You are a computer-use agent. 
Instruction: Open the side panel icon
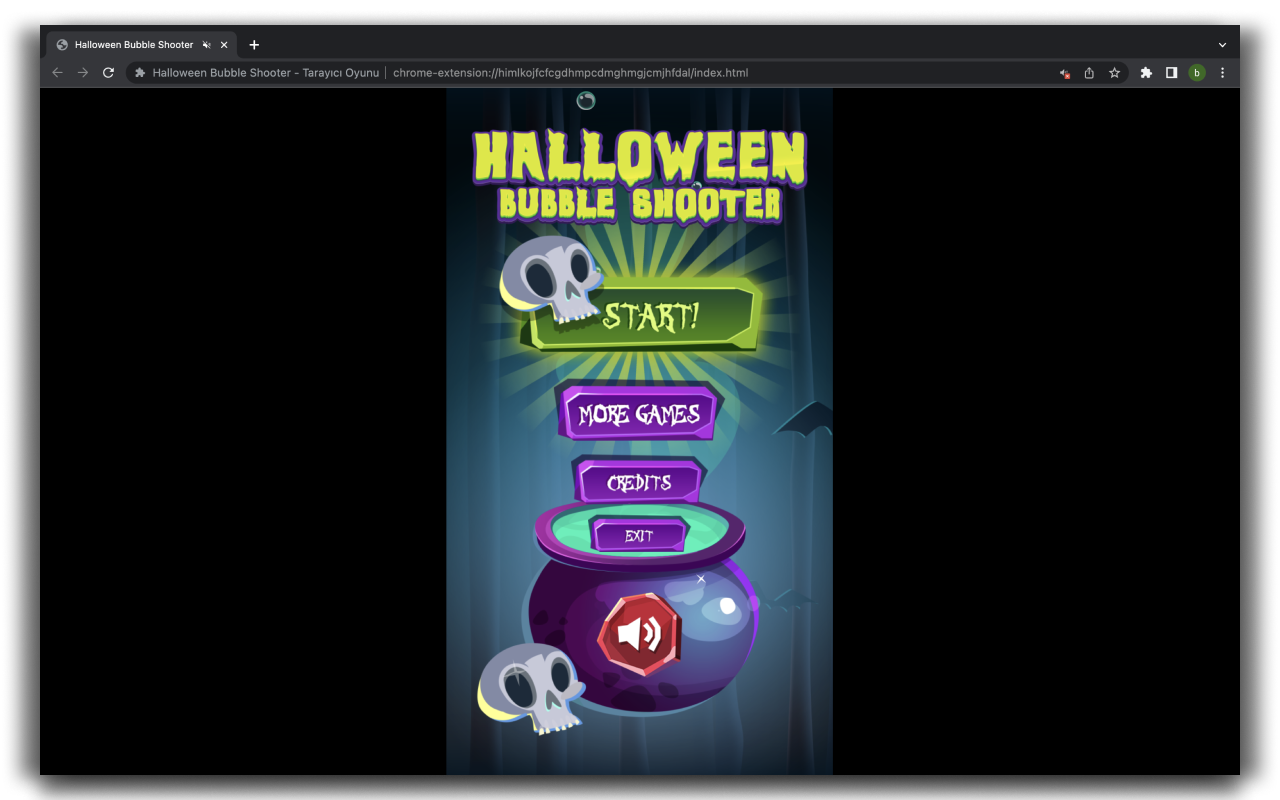coord(1171,72)
